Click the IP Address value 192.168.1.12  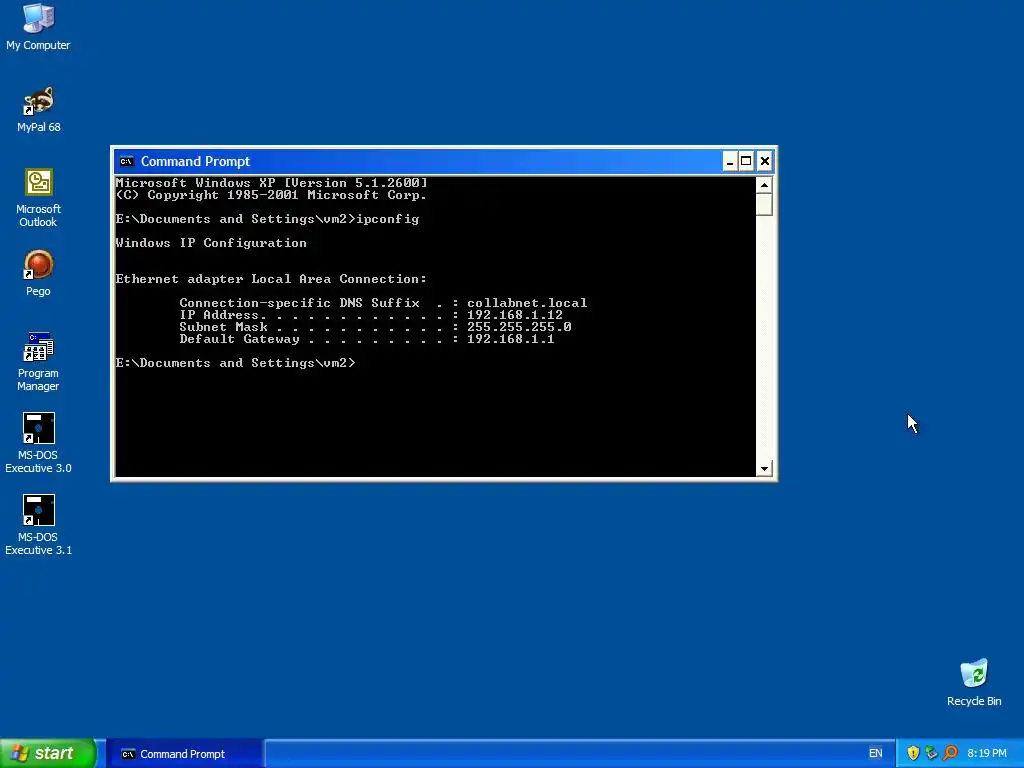(x=515, y=315)
